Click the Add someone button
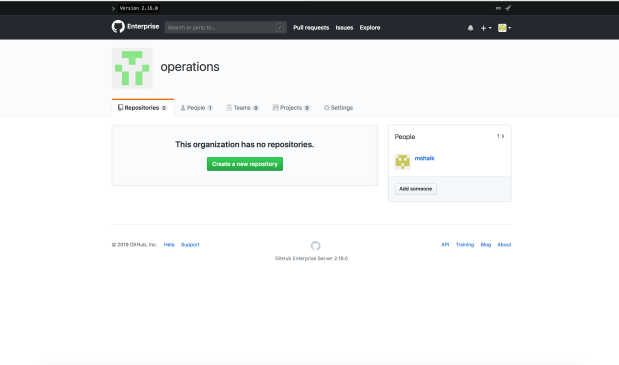This screenshot has width=619, height=365. click(x=416, y=189)
